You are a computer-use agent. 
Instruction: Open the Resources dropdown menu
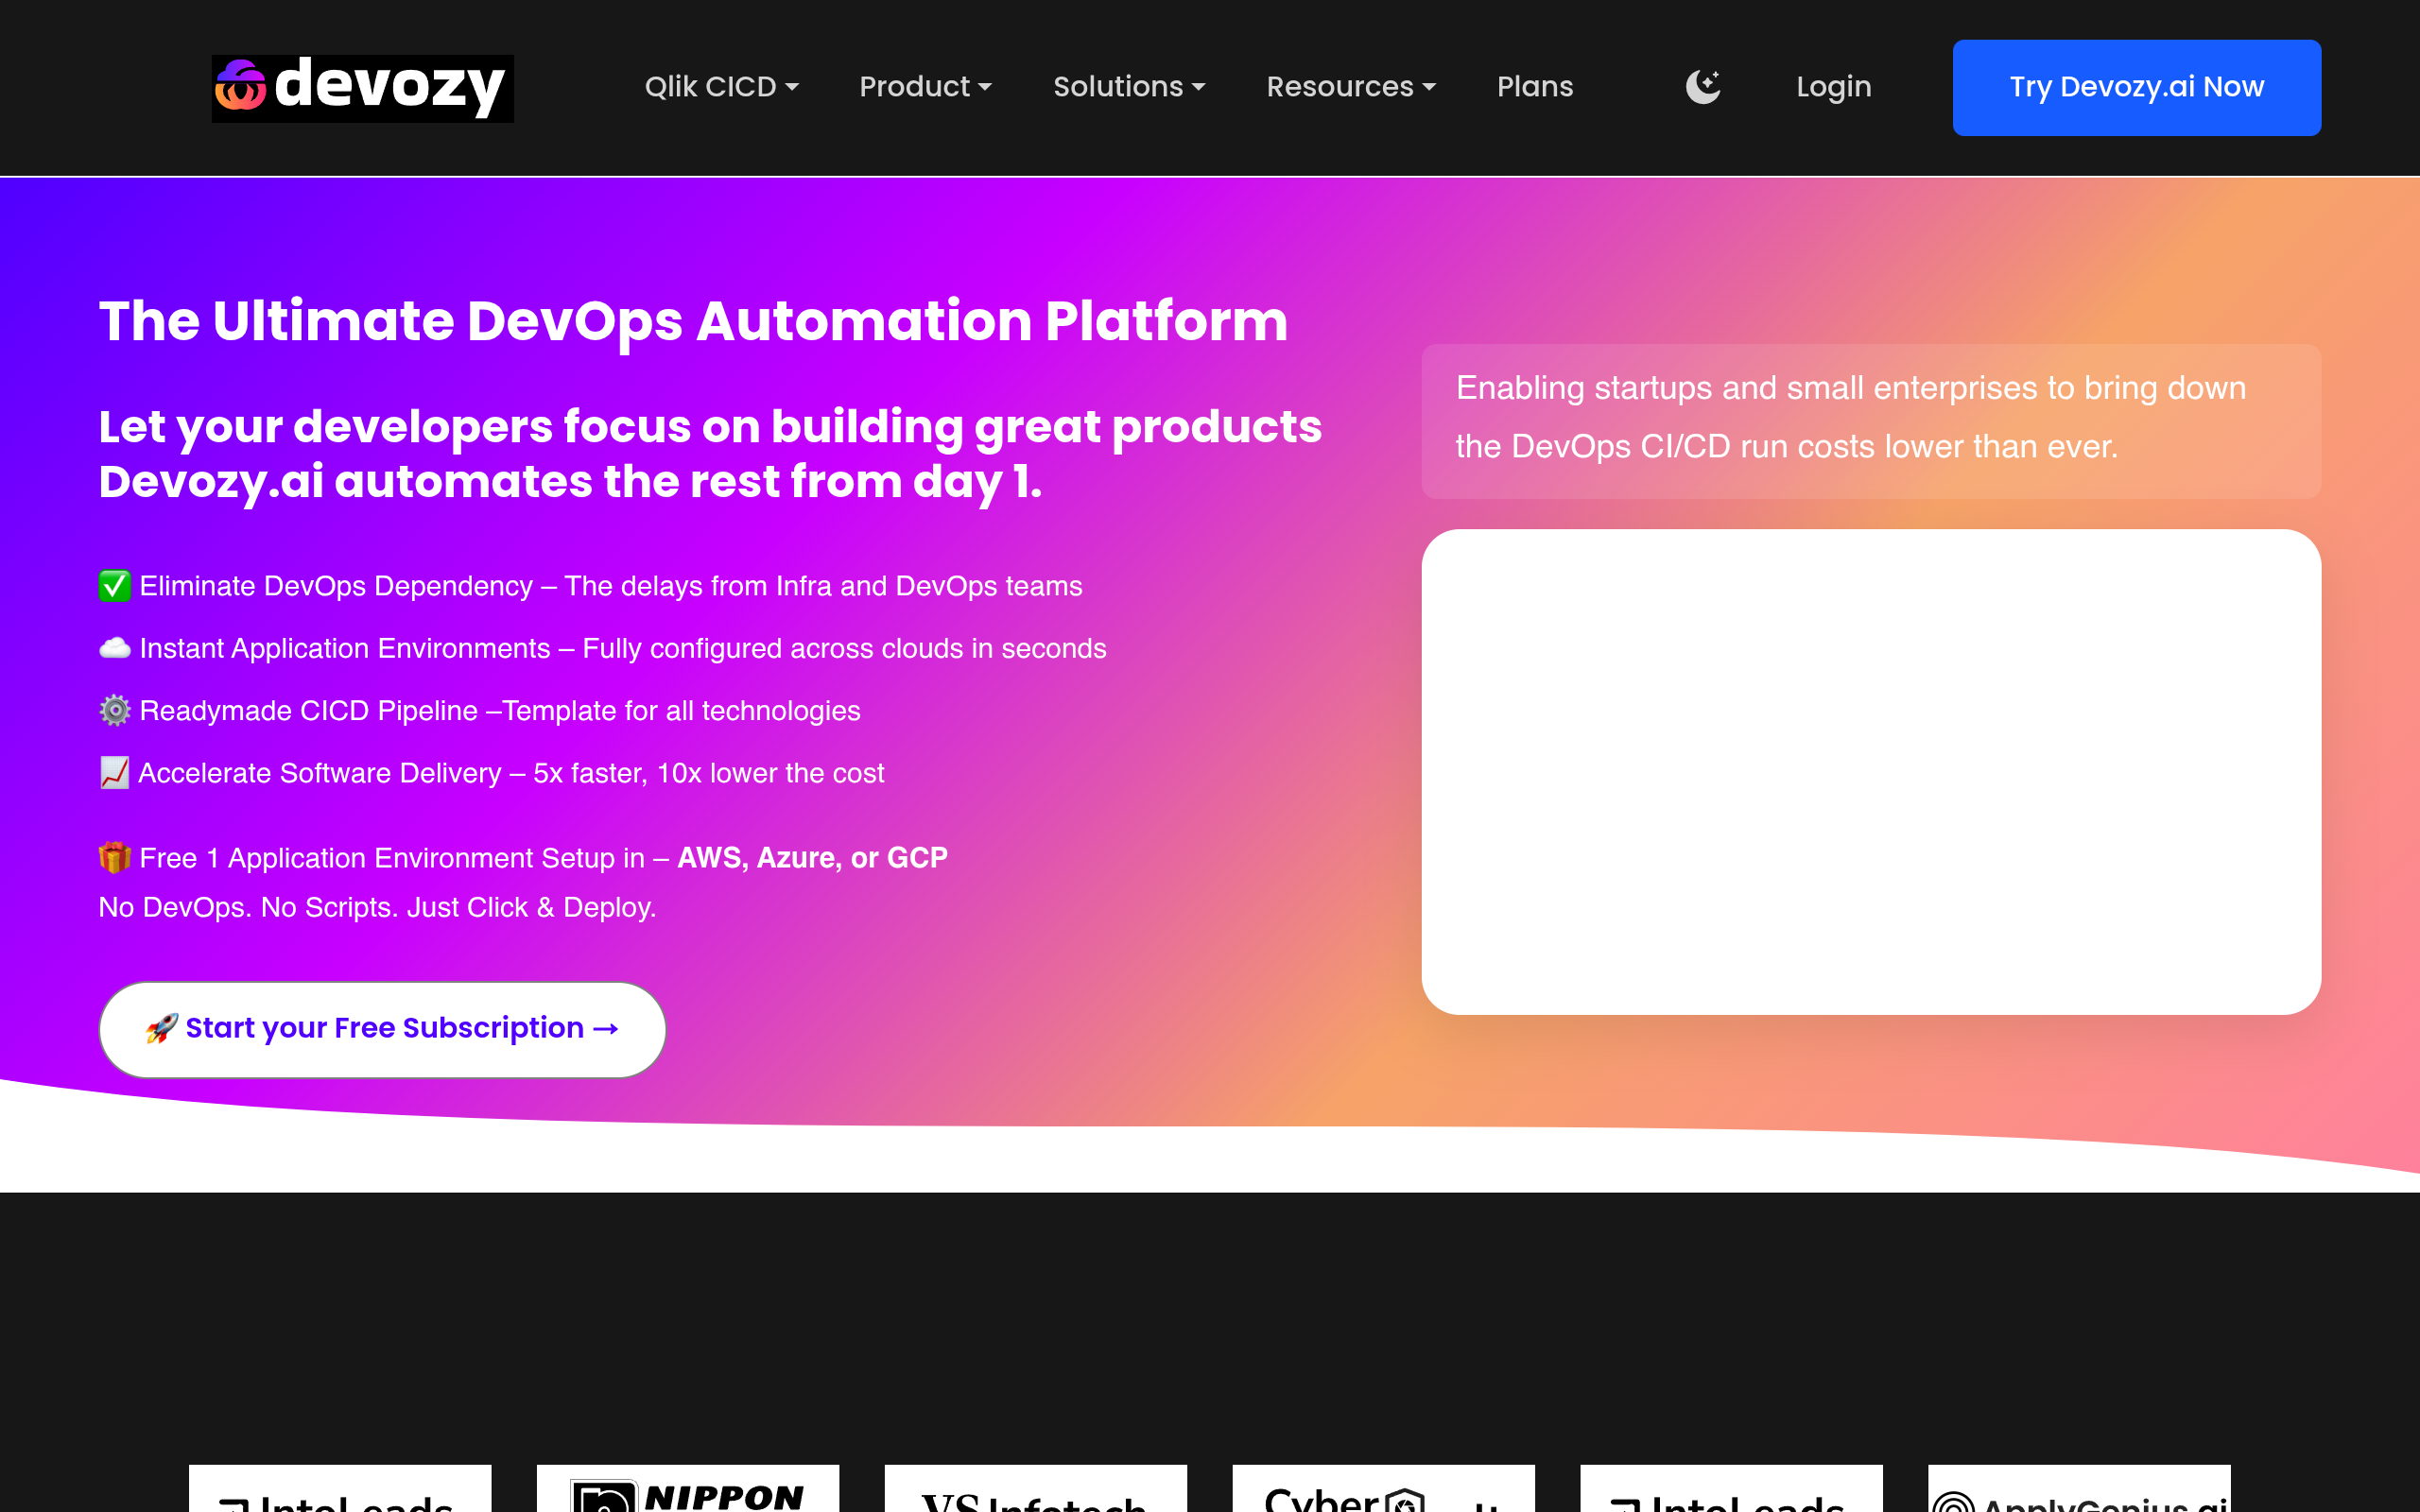[x=1351, y=87]
